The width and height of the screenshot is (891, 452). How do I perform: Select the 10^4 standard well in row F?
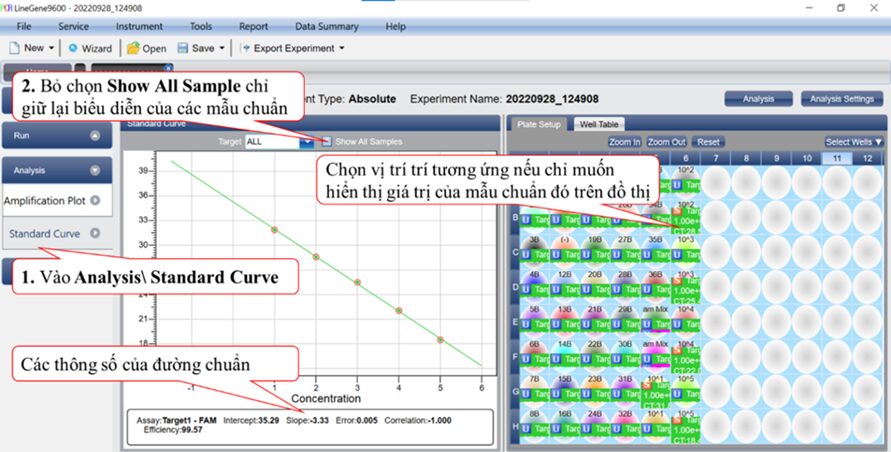point(685,357)
